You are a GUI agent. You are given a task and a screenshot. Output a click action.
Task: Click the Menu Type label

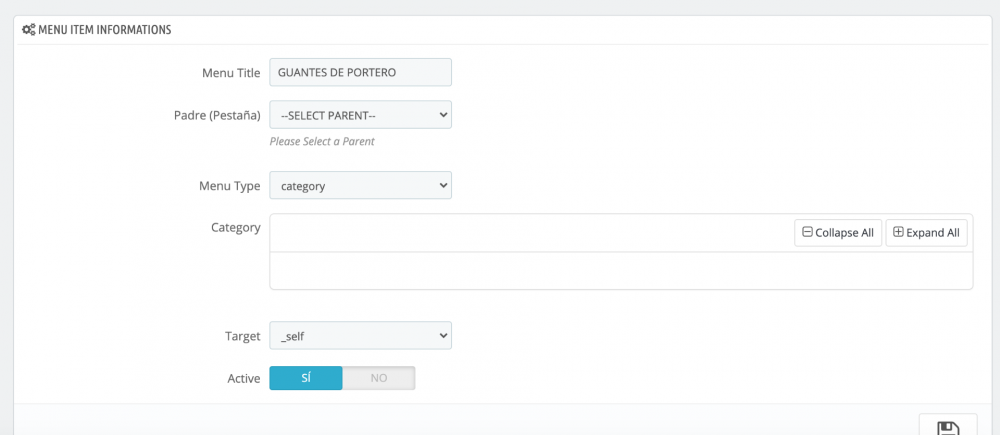point(230,185)
